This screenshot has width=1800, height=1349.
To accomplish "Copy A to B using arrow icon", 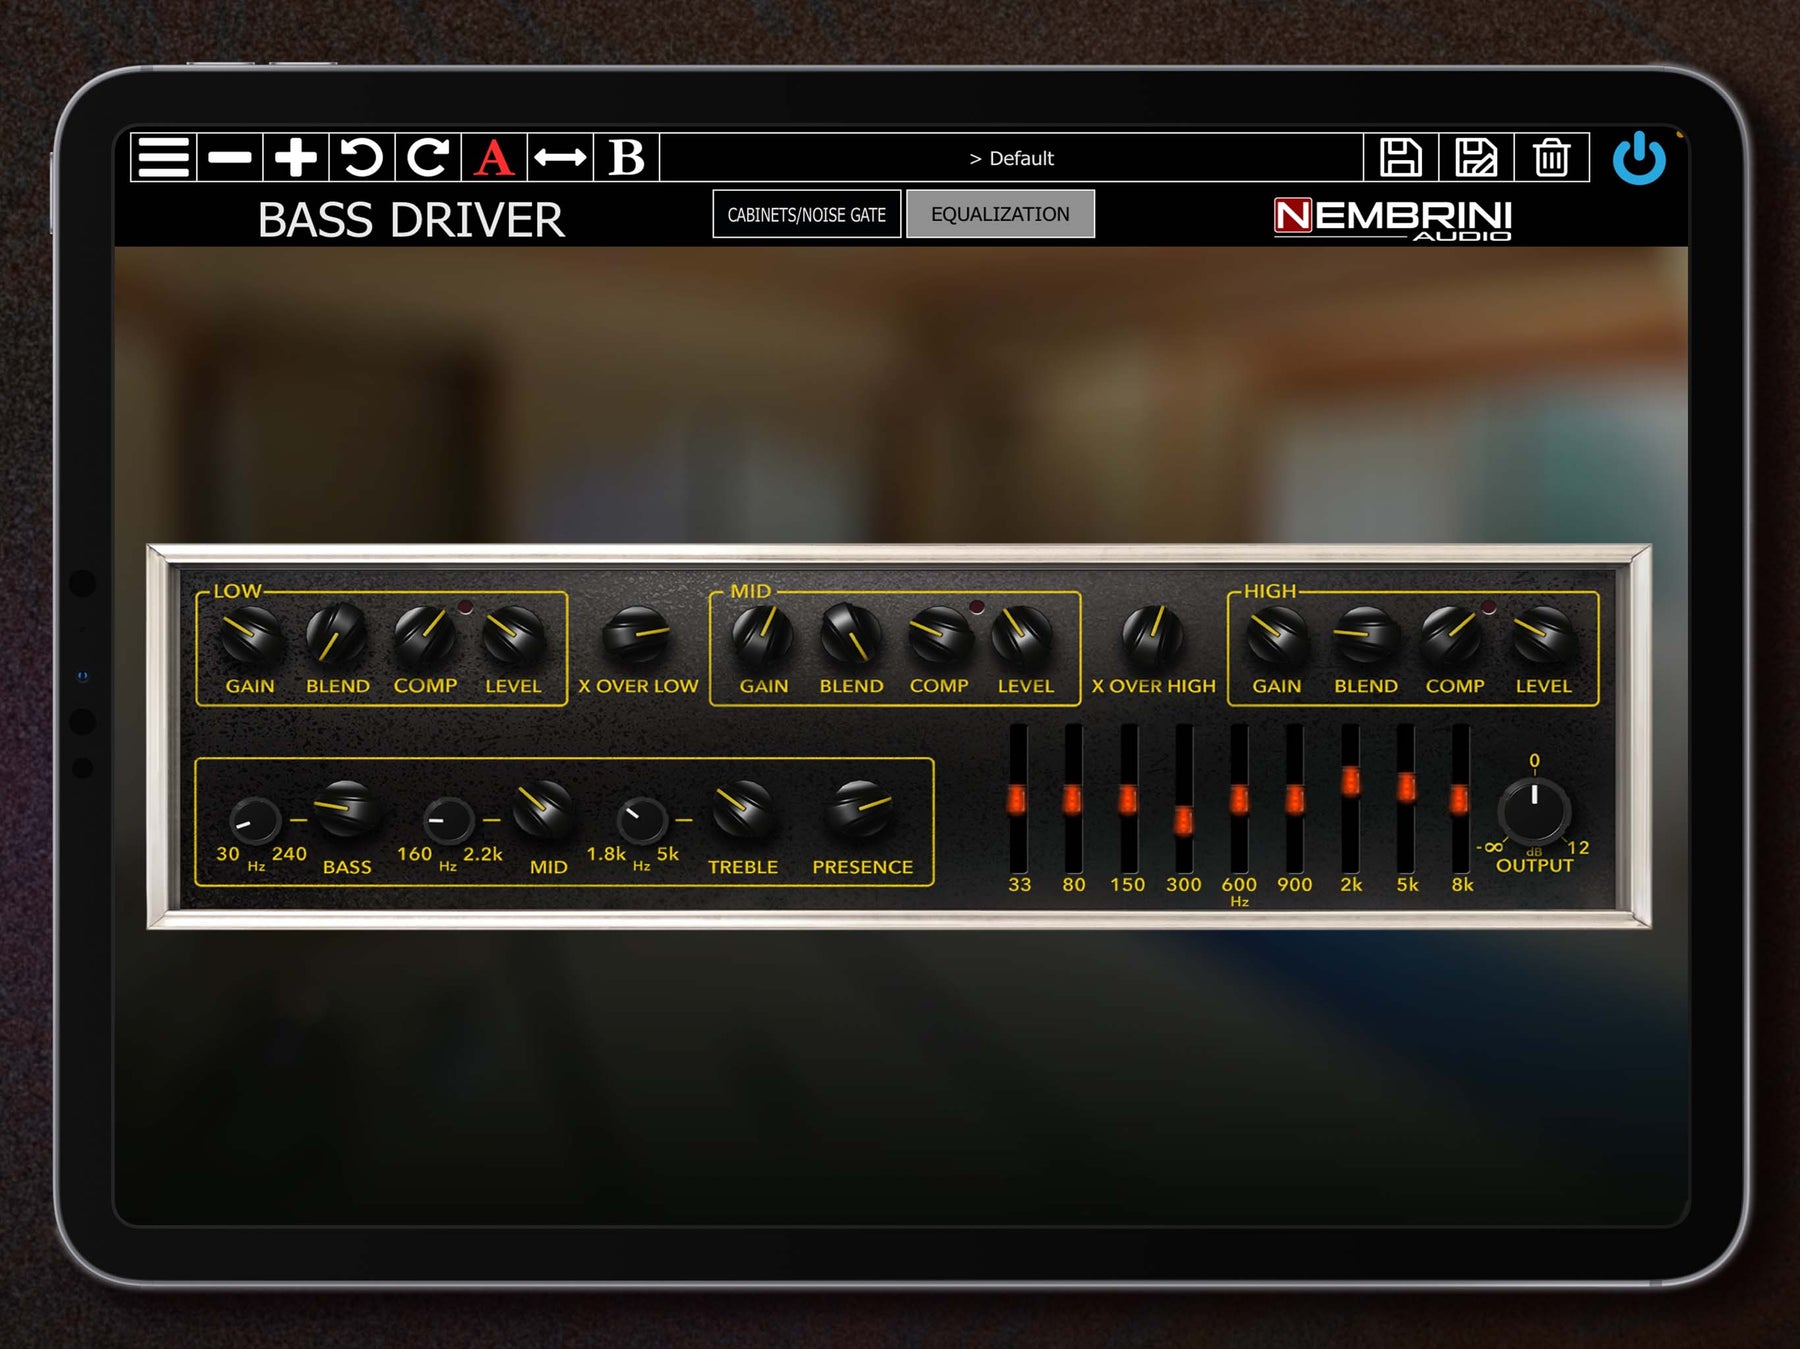I will tap(560, 158).
